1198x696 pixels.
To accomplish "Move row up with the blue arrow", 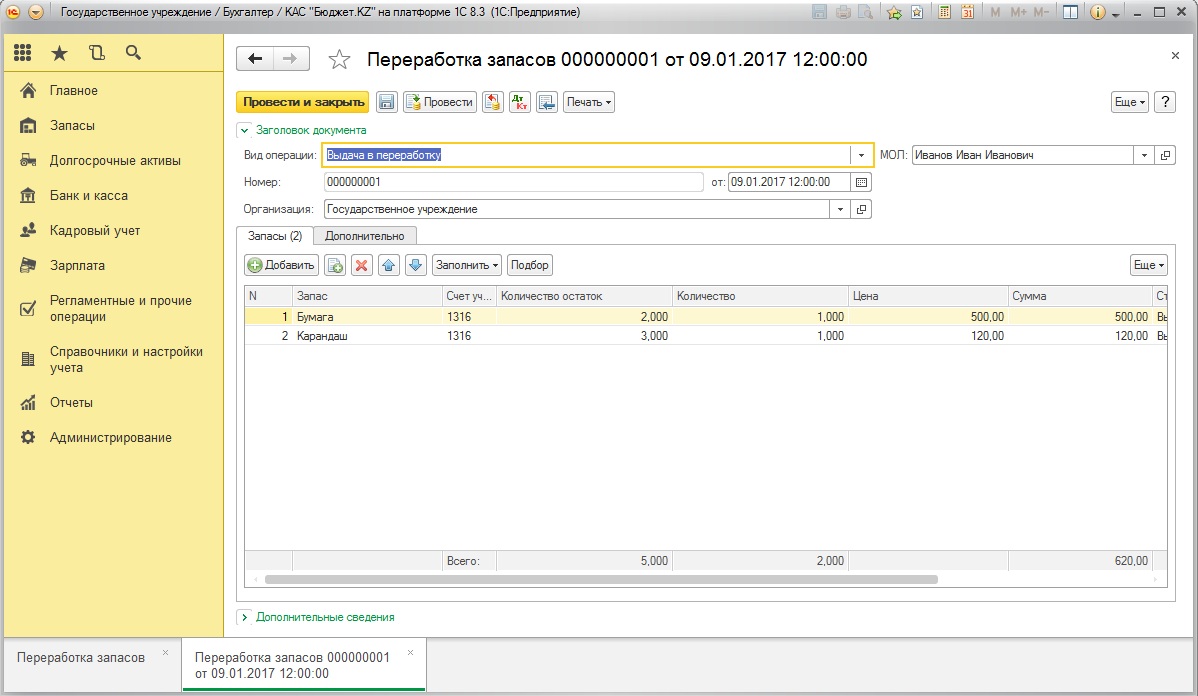I will (x=389, y=265).
